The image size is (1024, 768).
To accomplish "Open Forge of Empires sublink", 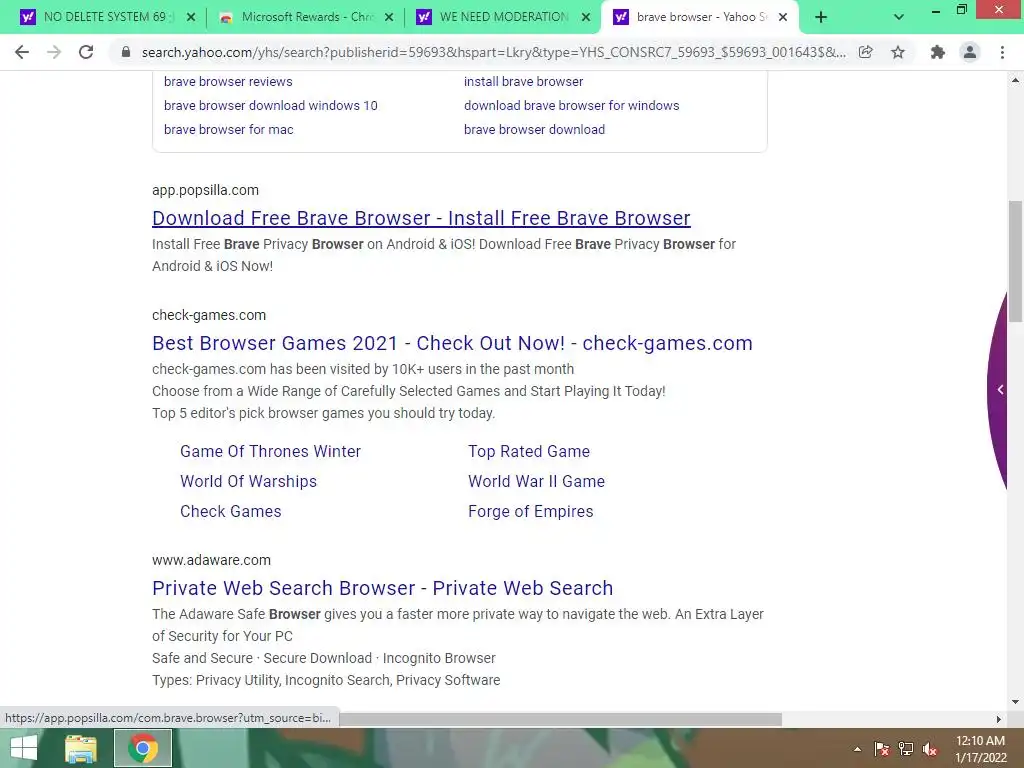I will point(530,511).
